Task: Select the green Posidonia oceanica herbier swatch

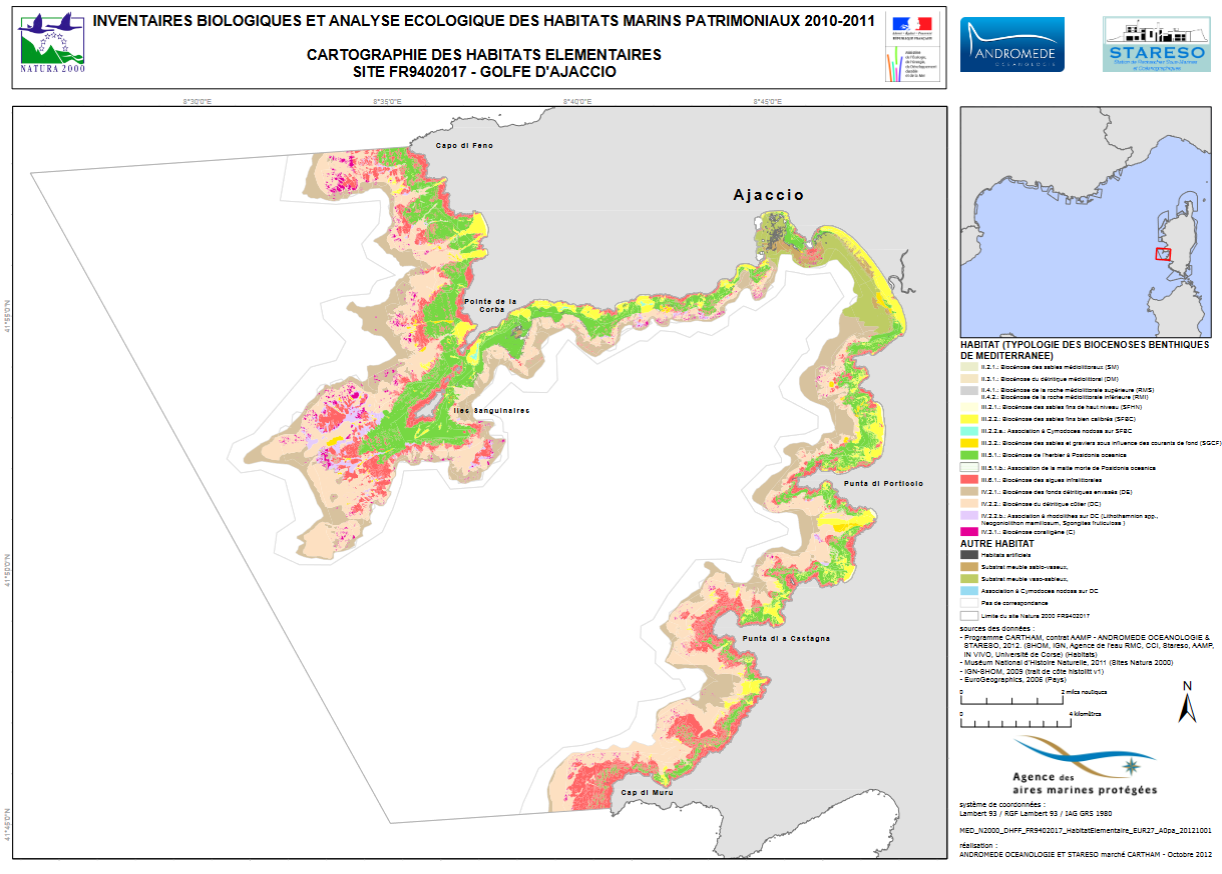Action: (967, 454)
